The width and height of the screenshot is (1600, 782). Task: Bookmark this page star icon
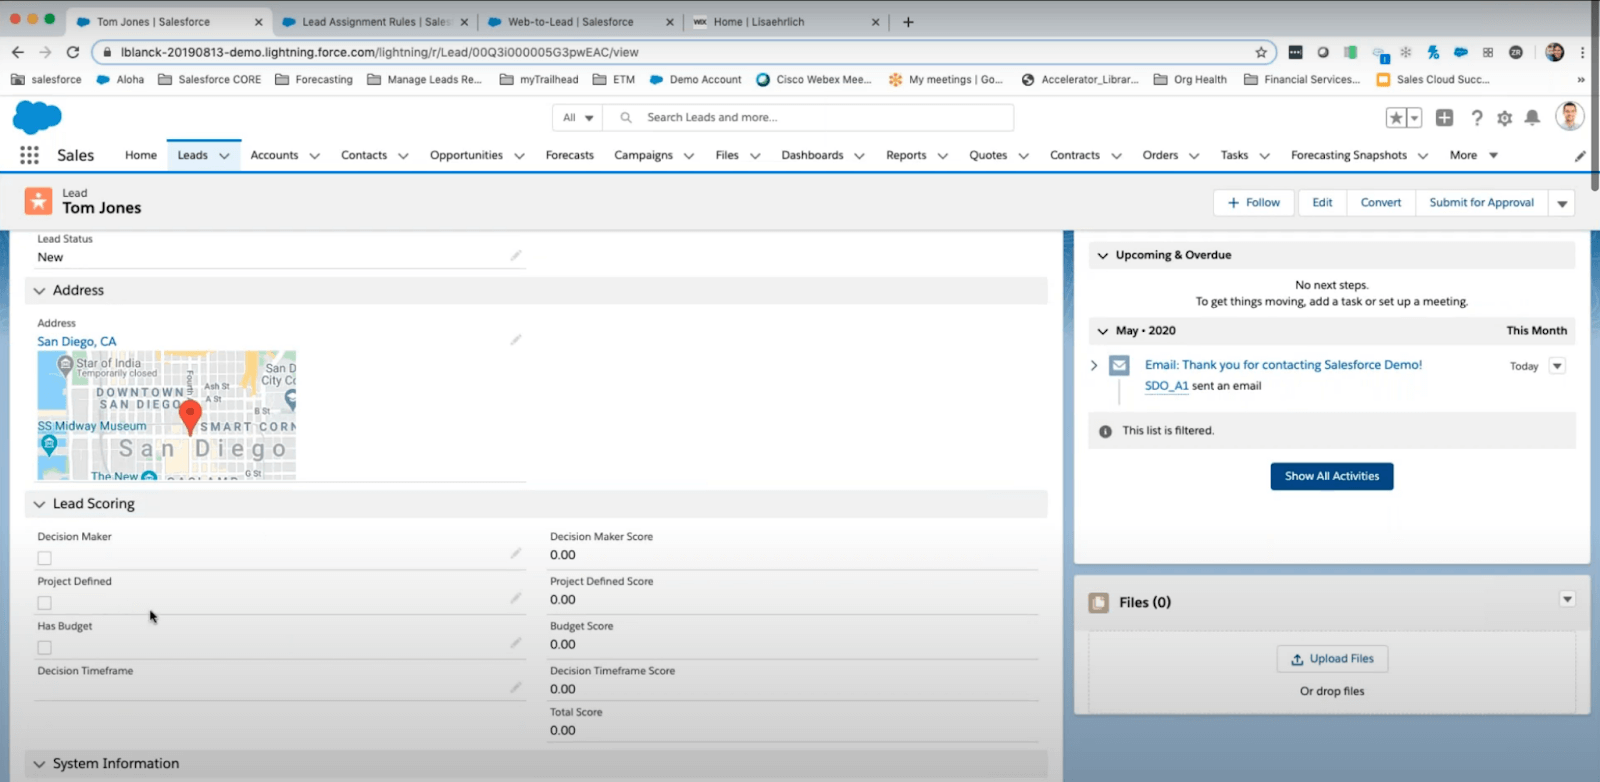1261,52
